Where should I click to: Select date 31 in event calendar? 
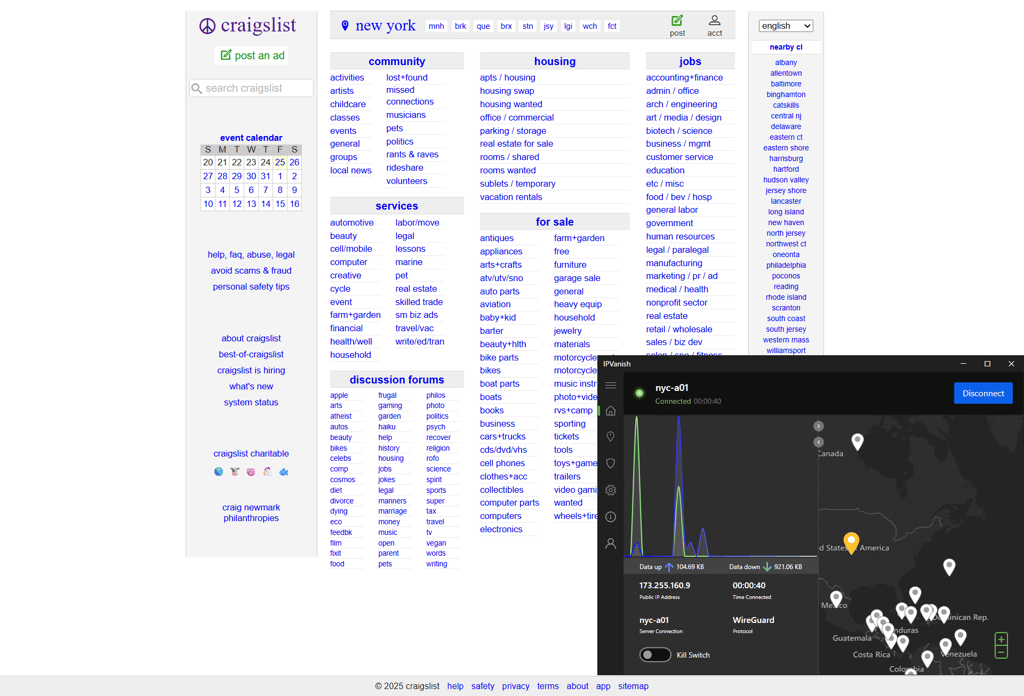click(265, 176)
